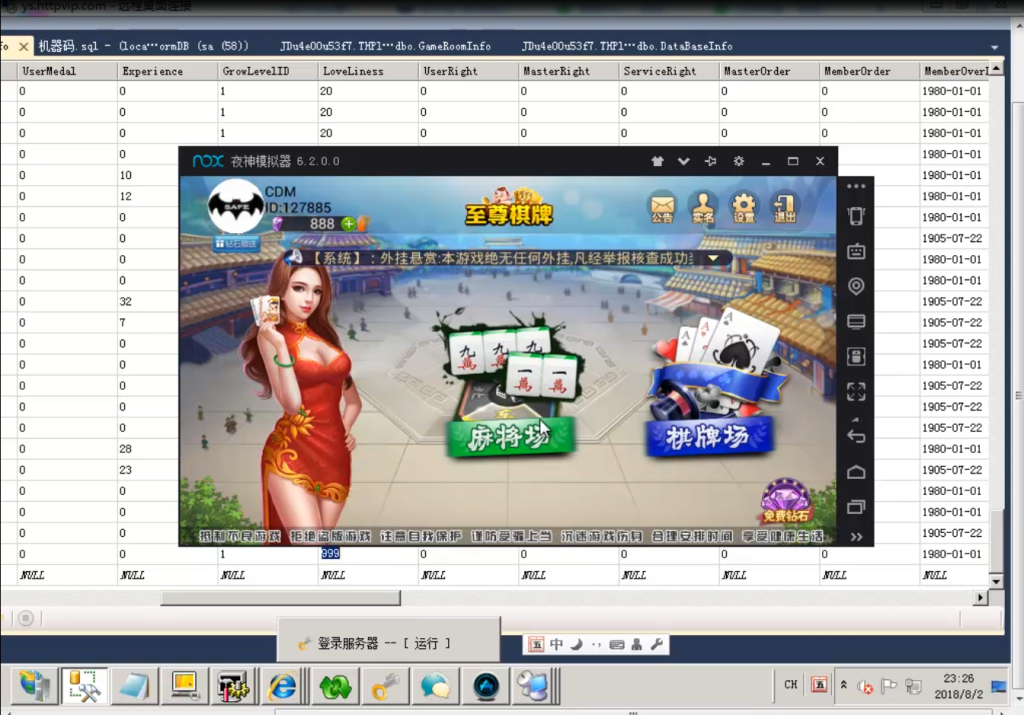
Task: Click Nox Android back arrow
Action: 856,436
